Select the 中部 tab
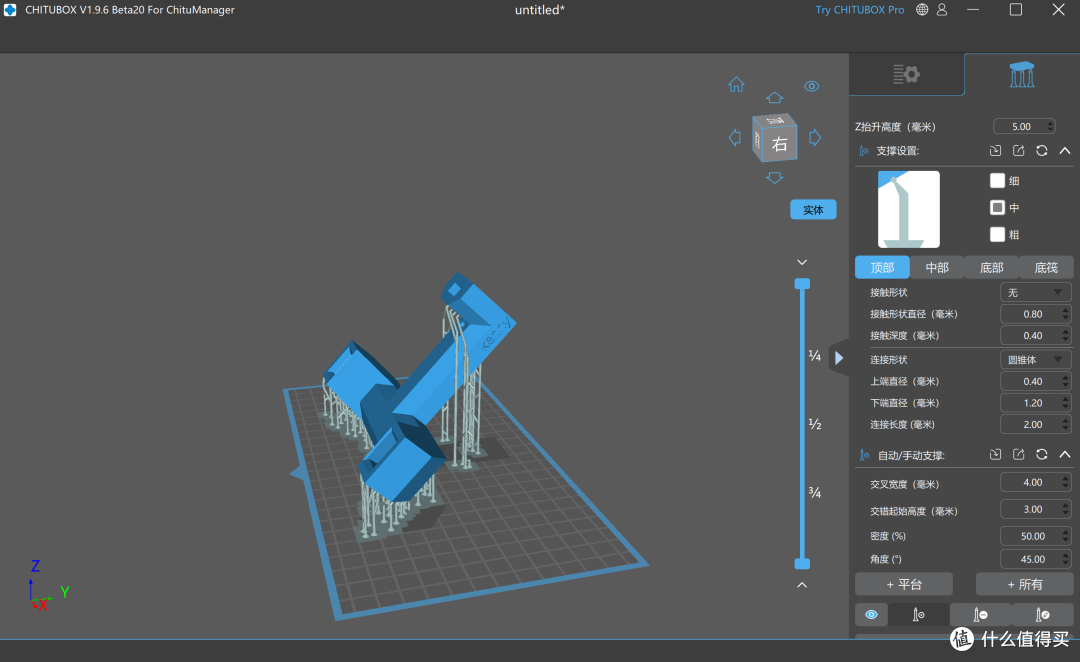This screenshot has height=662, width=1080. point(937,267)
